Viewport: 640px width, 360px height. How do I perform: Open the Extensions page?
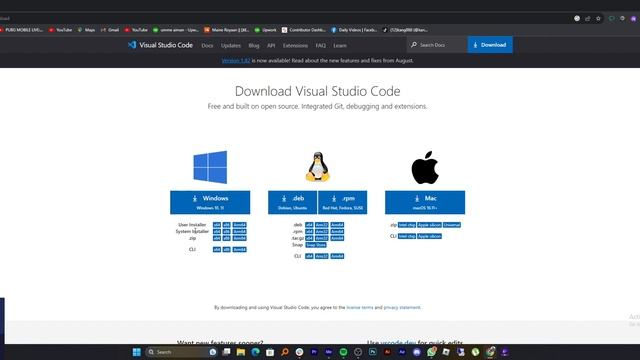295,46
